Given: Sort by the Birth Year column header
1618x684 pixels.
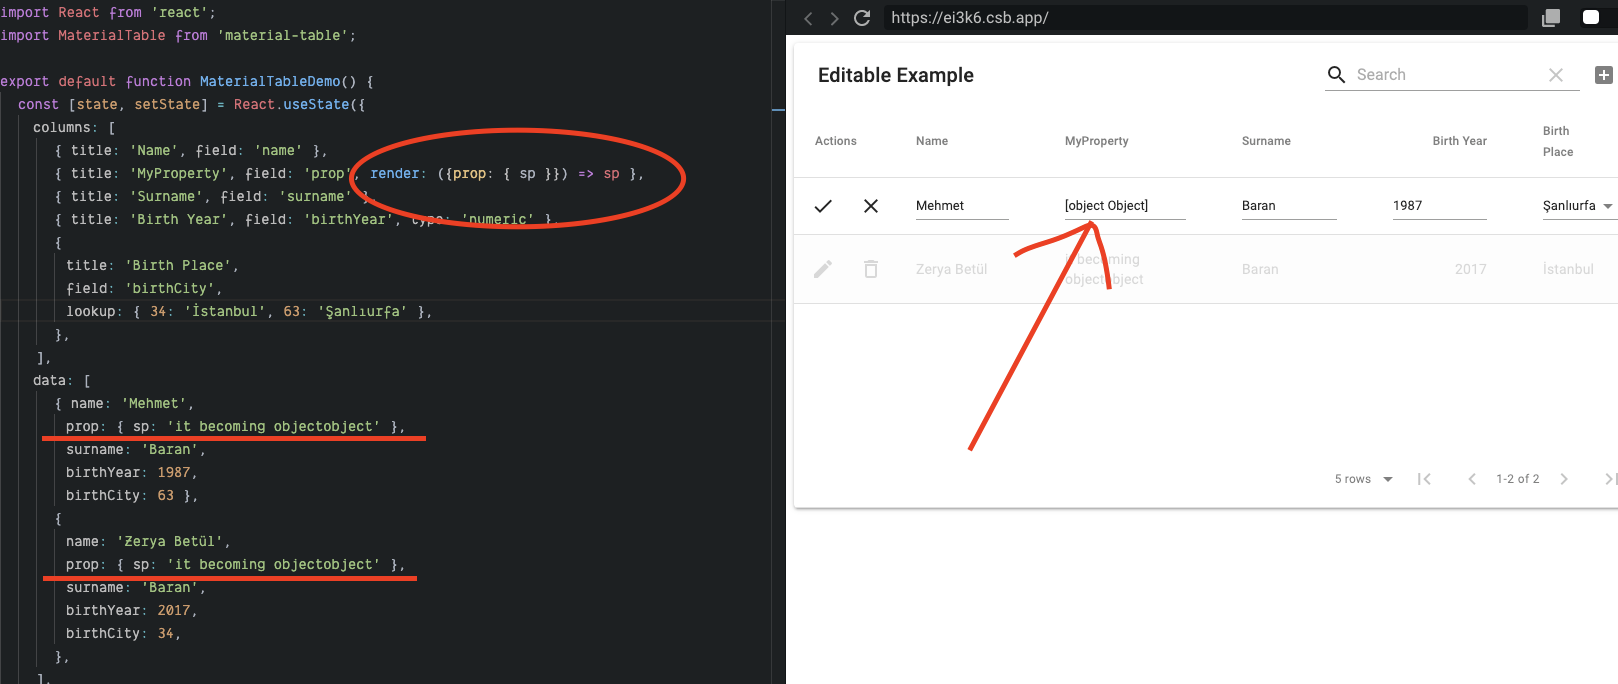Looking at the screenshot, I should click(1459, 141).
